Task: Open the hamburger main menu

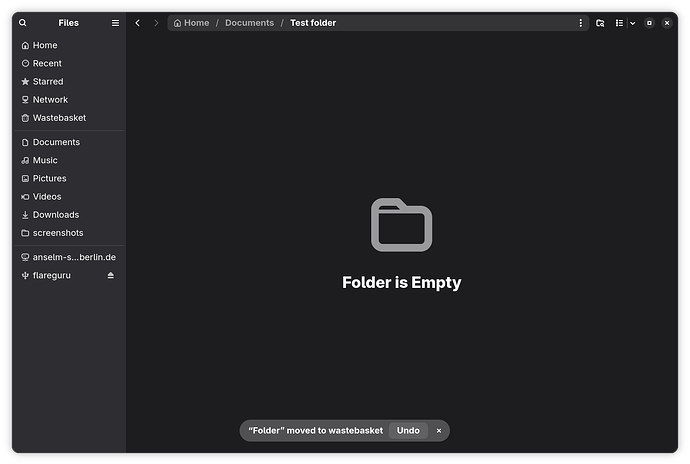Action: [115, 23]
